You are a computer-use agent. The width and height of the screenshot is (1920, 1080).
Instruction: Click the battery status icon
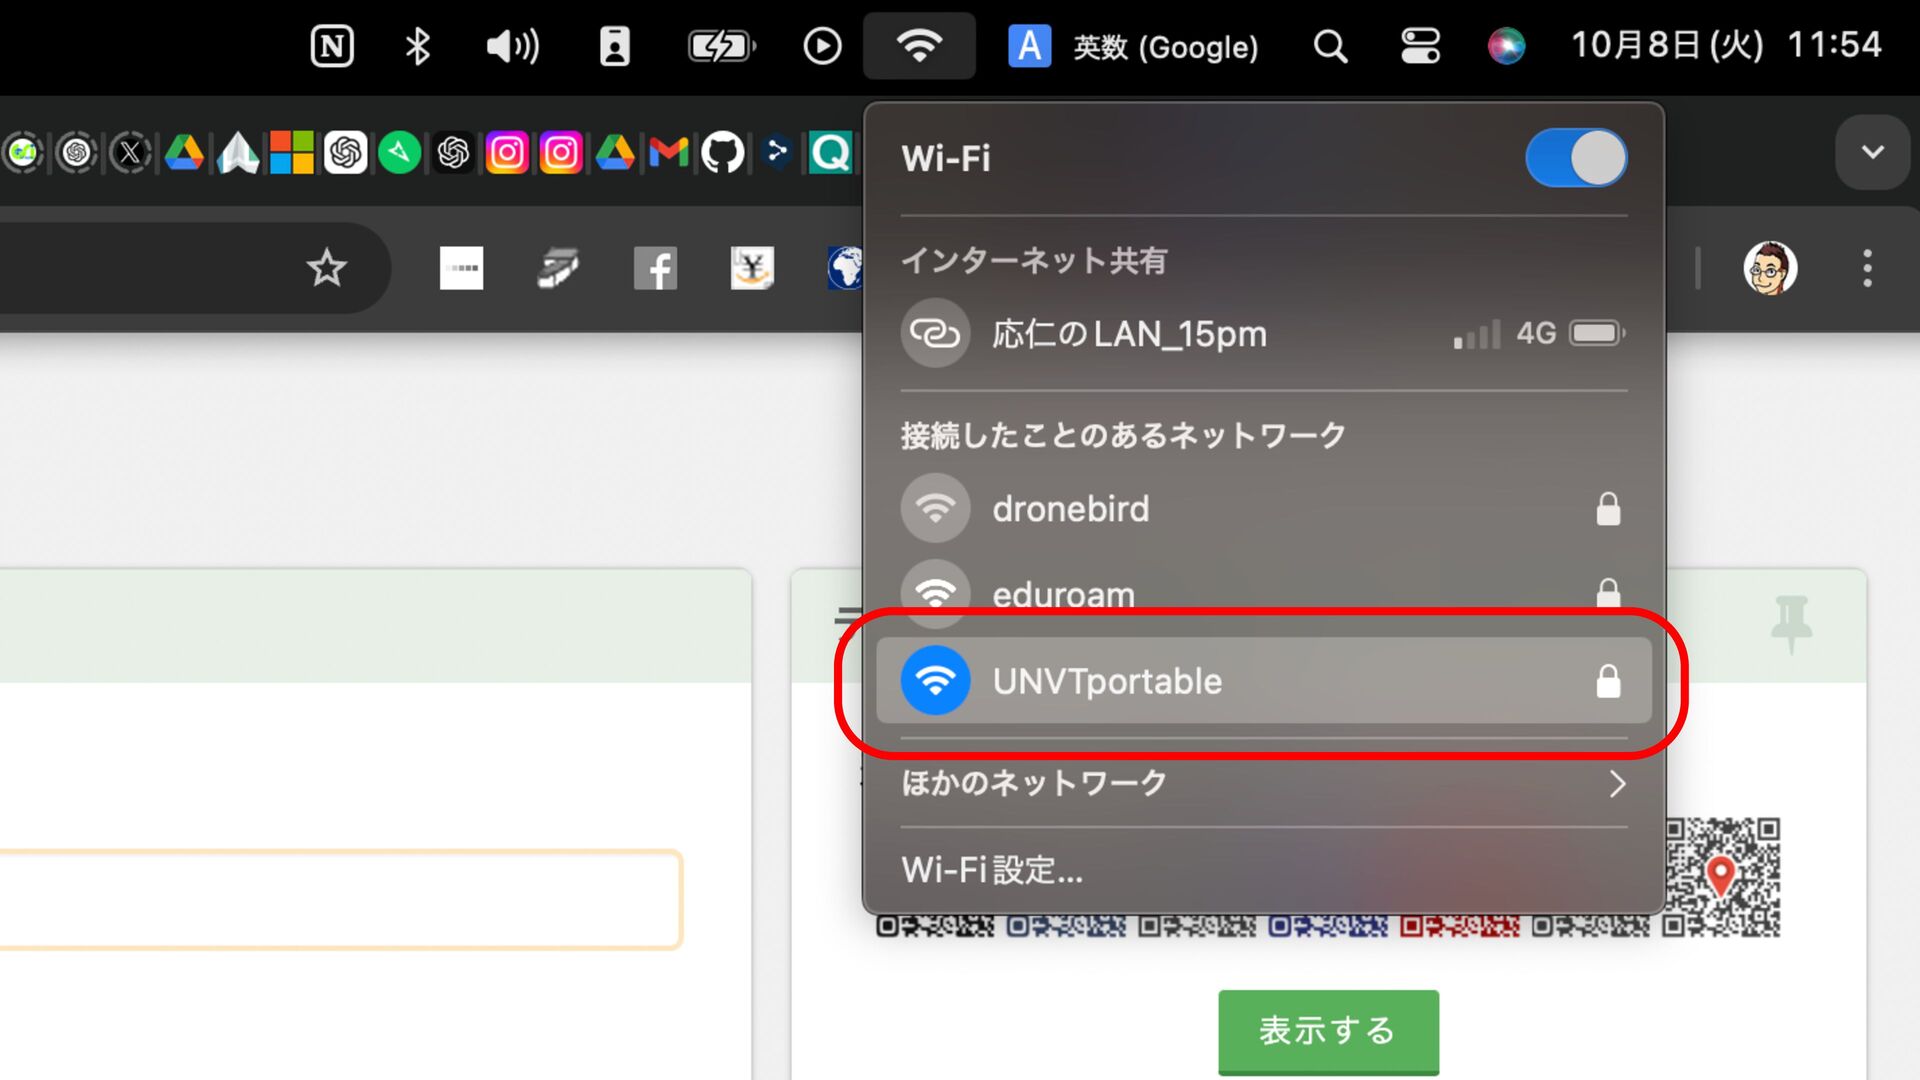(721, 46)
